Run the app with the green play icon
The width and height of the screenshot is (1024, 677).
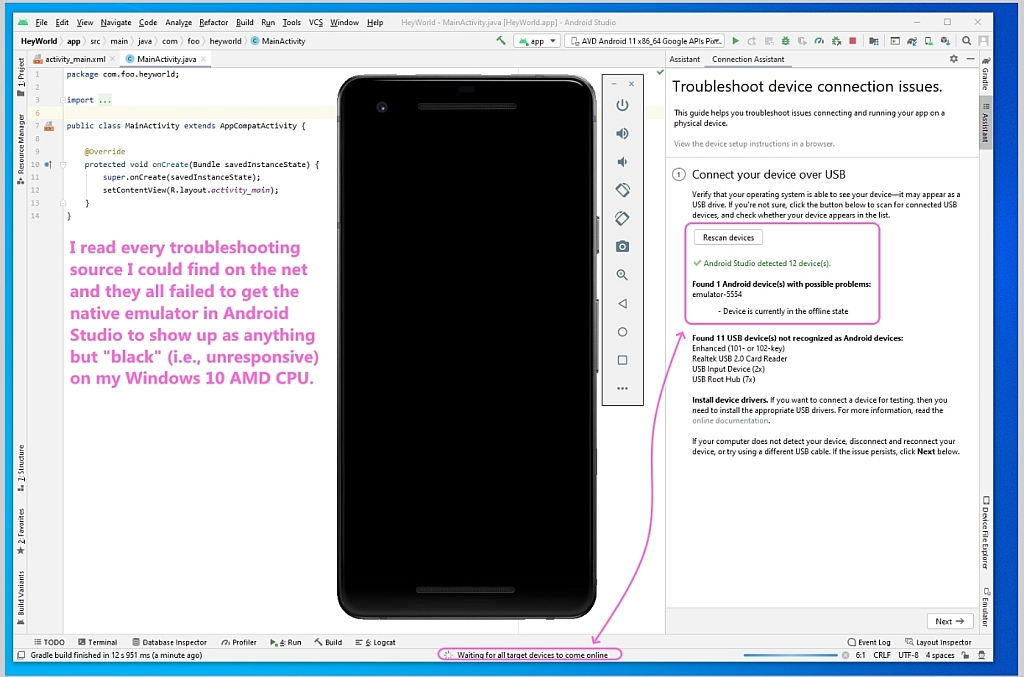tap(735, 40)
